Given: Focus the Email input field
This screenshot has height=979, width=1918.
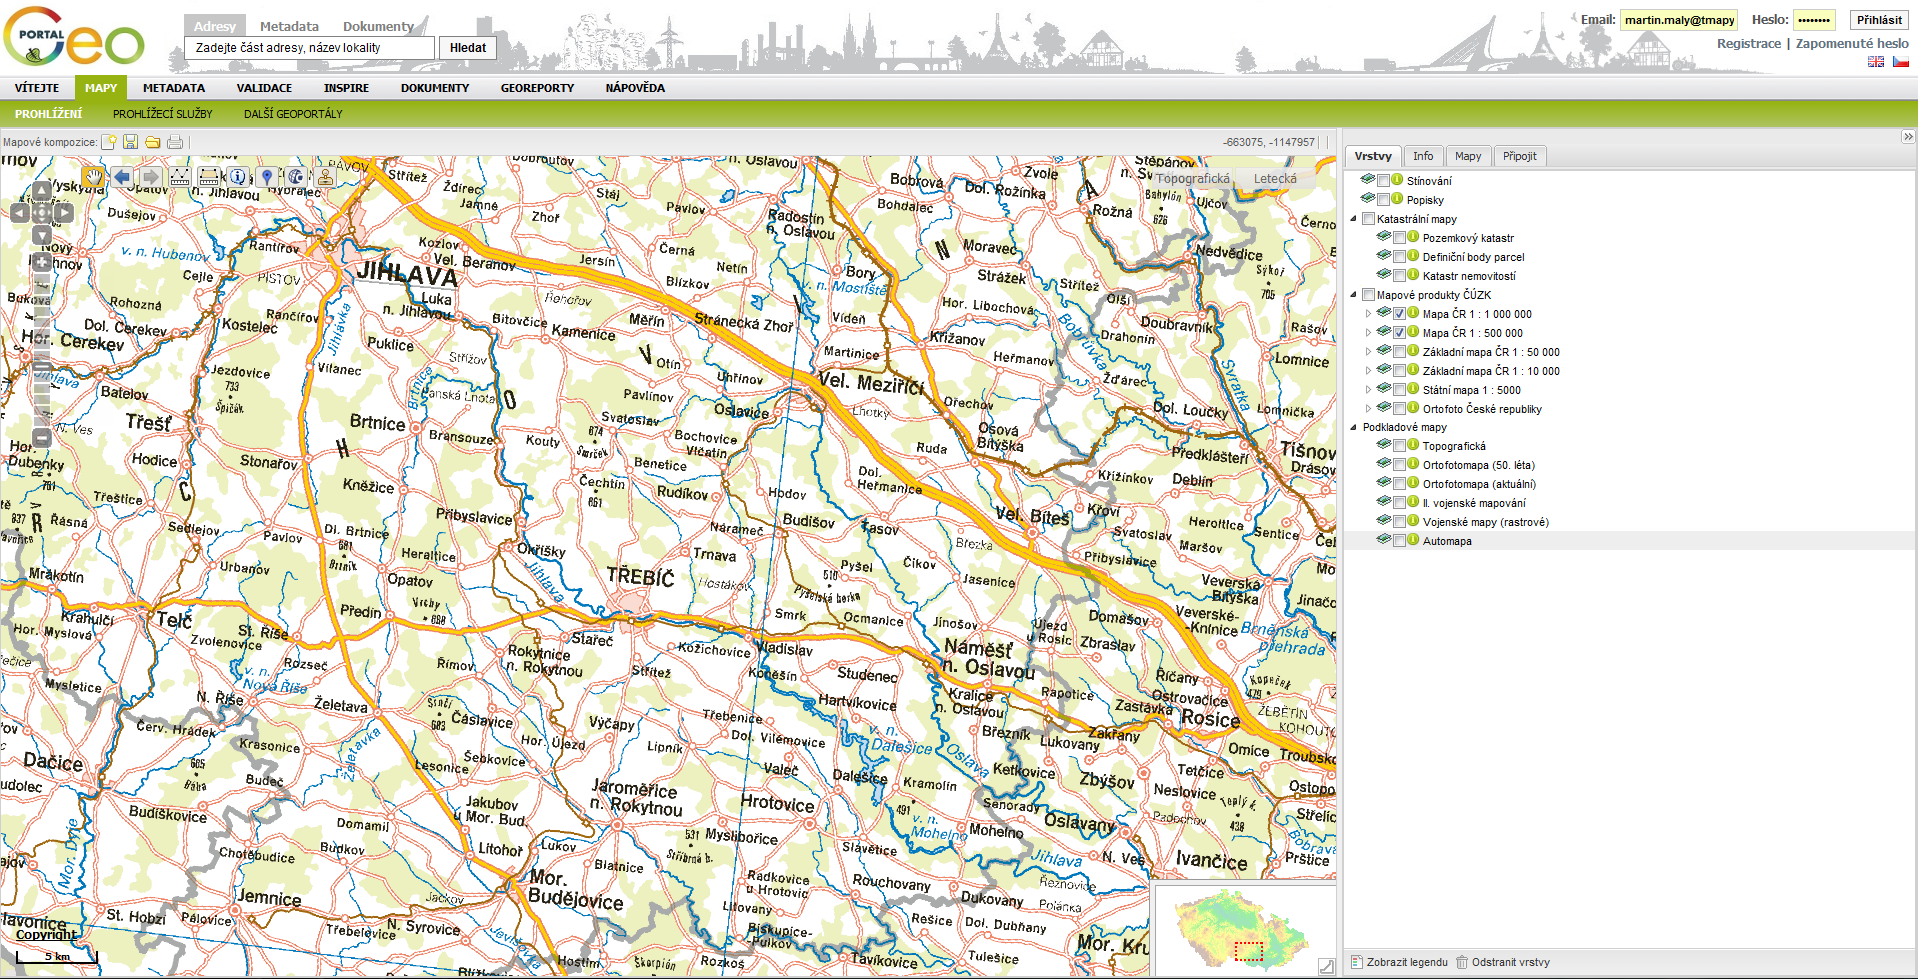Looking at the screenshot, I should point(1679,20).
